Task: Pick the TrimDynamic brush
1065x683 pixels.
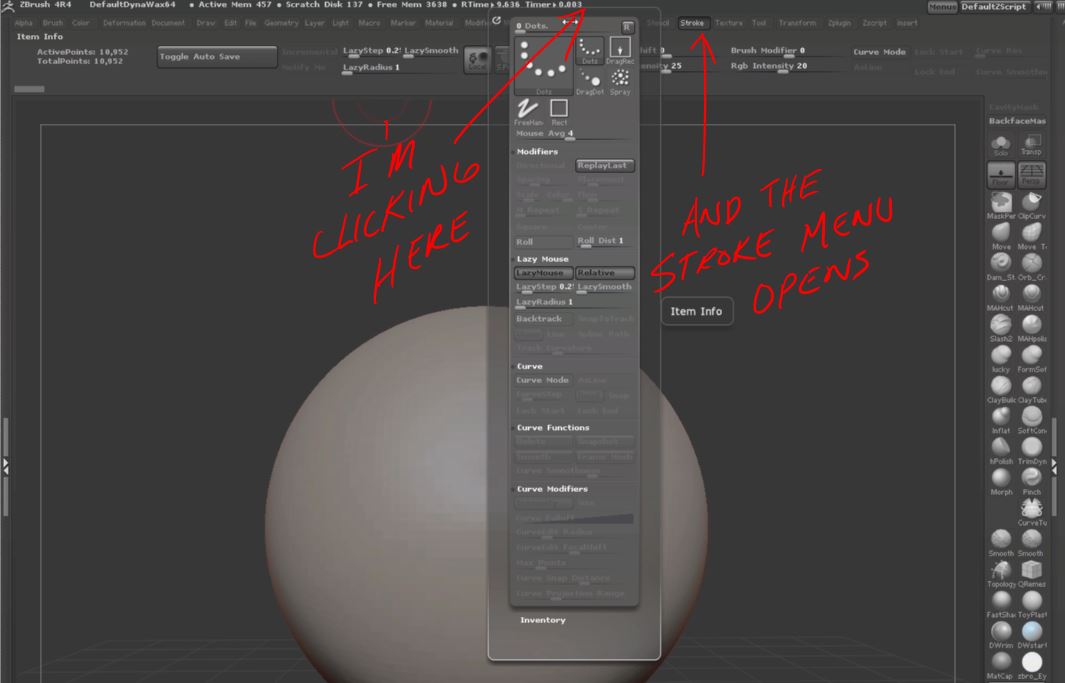Action: pyautogui.click(x=1032, y=451)
